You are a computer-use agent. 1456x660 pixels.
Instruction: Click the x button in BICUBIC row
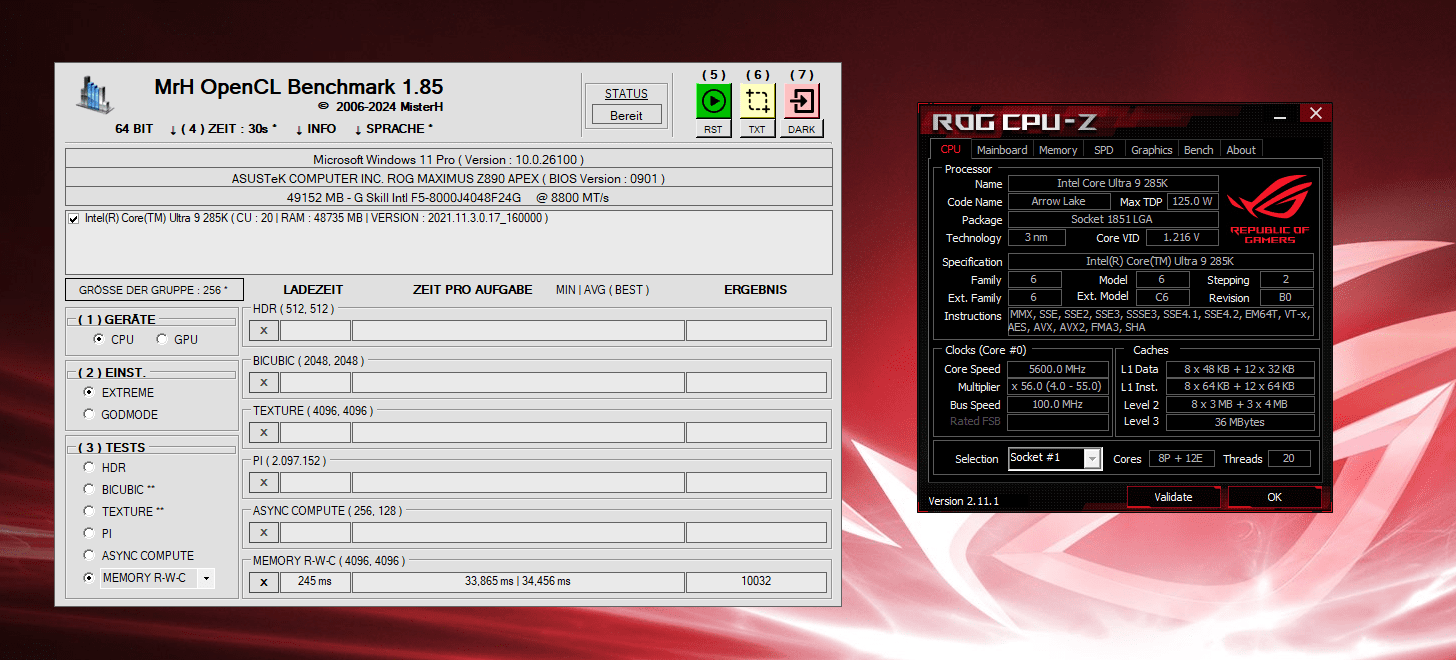(264, 382)
